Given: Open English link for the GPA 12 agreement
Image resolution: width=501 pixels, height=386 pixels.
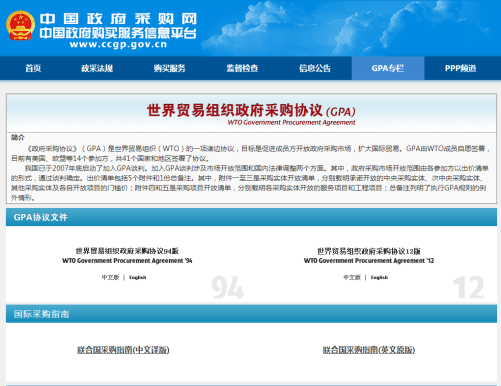Looking at the screenshot, I should (x=379, y=277).
